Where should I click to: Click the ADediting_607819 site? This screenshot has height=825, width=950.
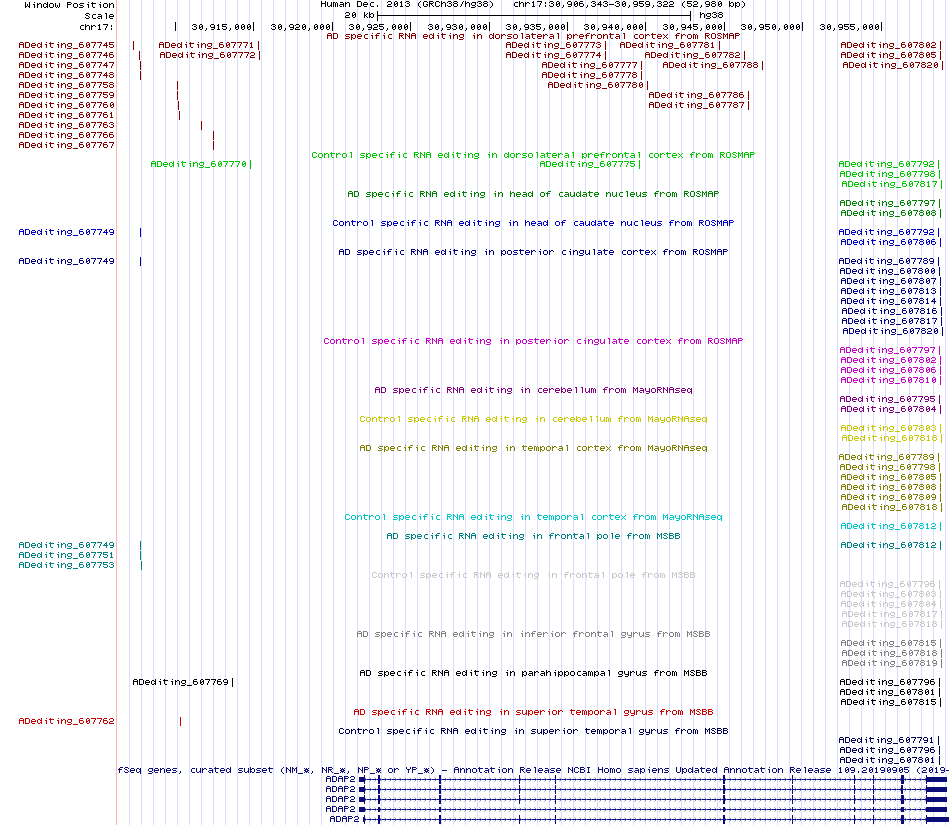click(x=891, y=663)
